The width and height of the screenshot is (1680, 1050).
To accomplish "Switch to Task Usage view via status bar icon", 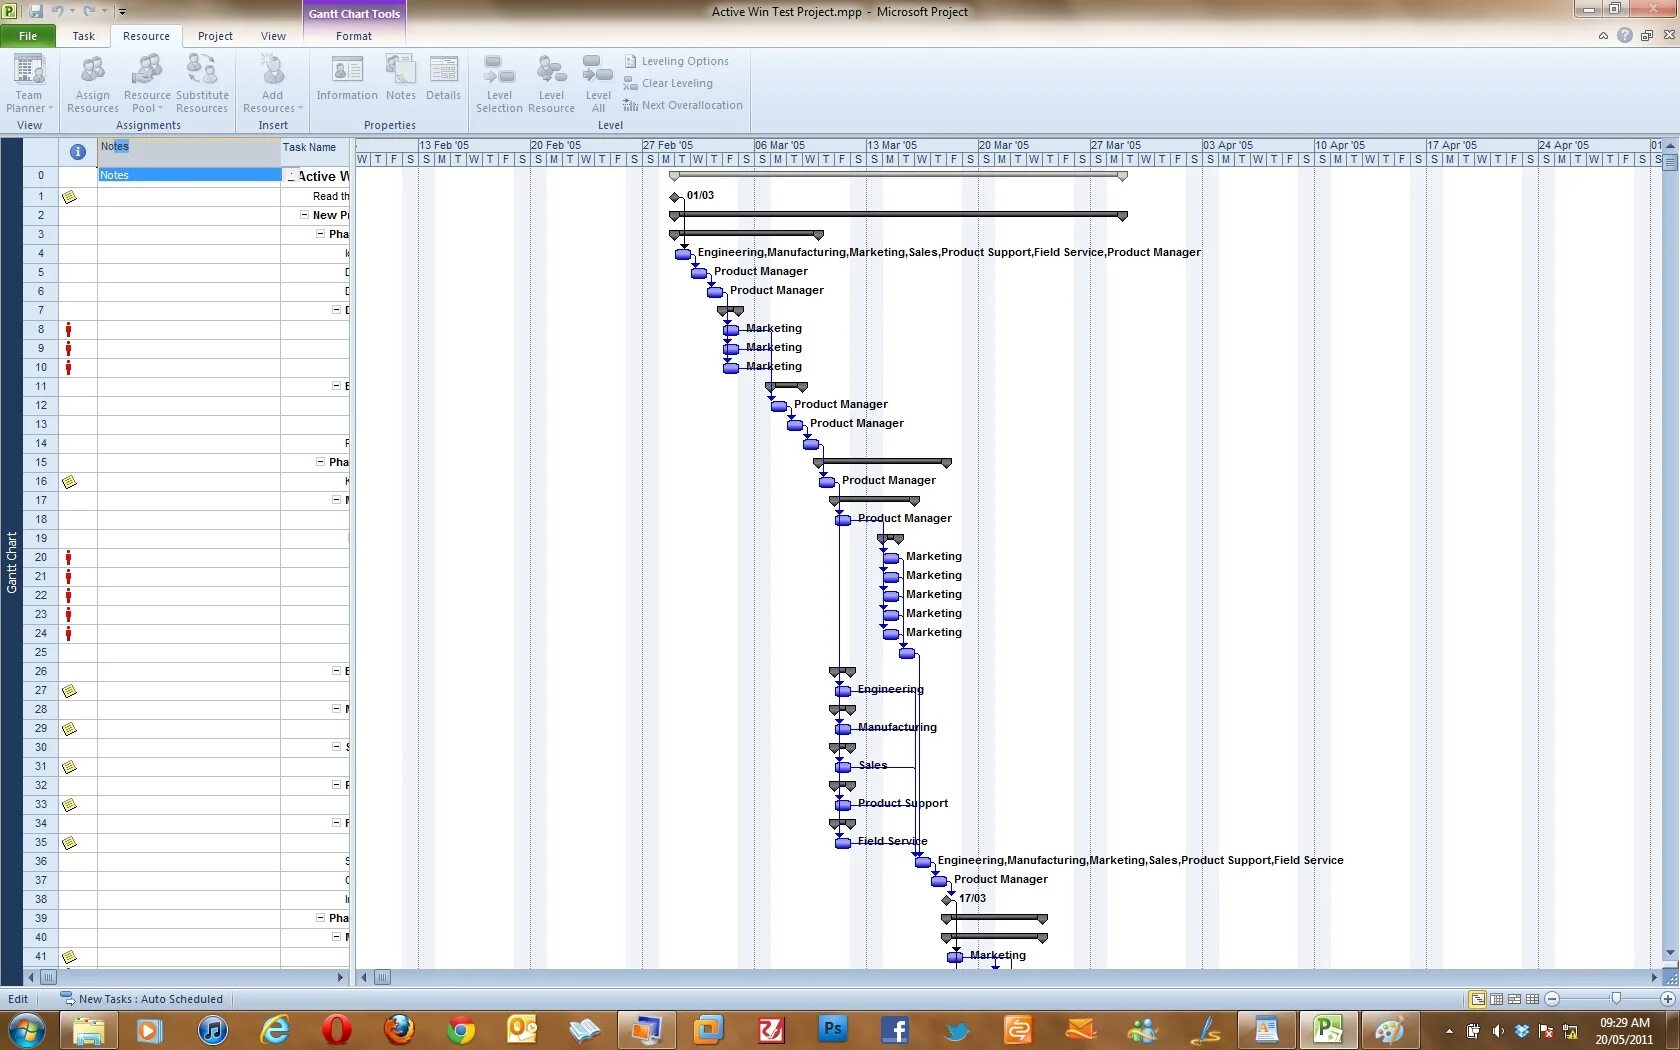I will pos(1497,999).
